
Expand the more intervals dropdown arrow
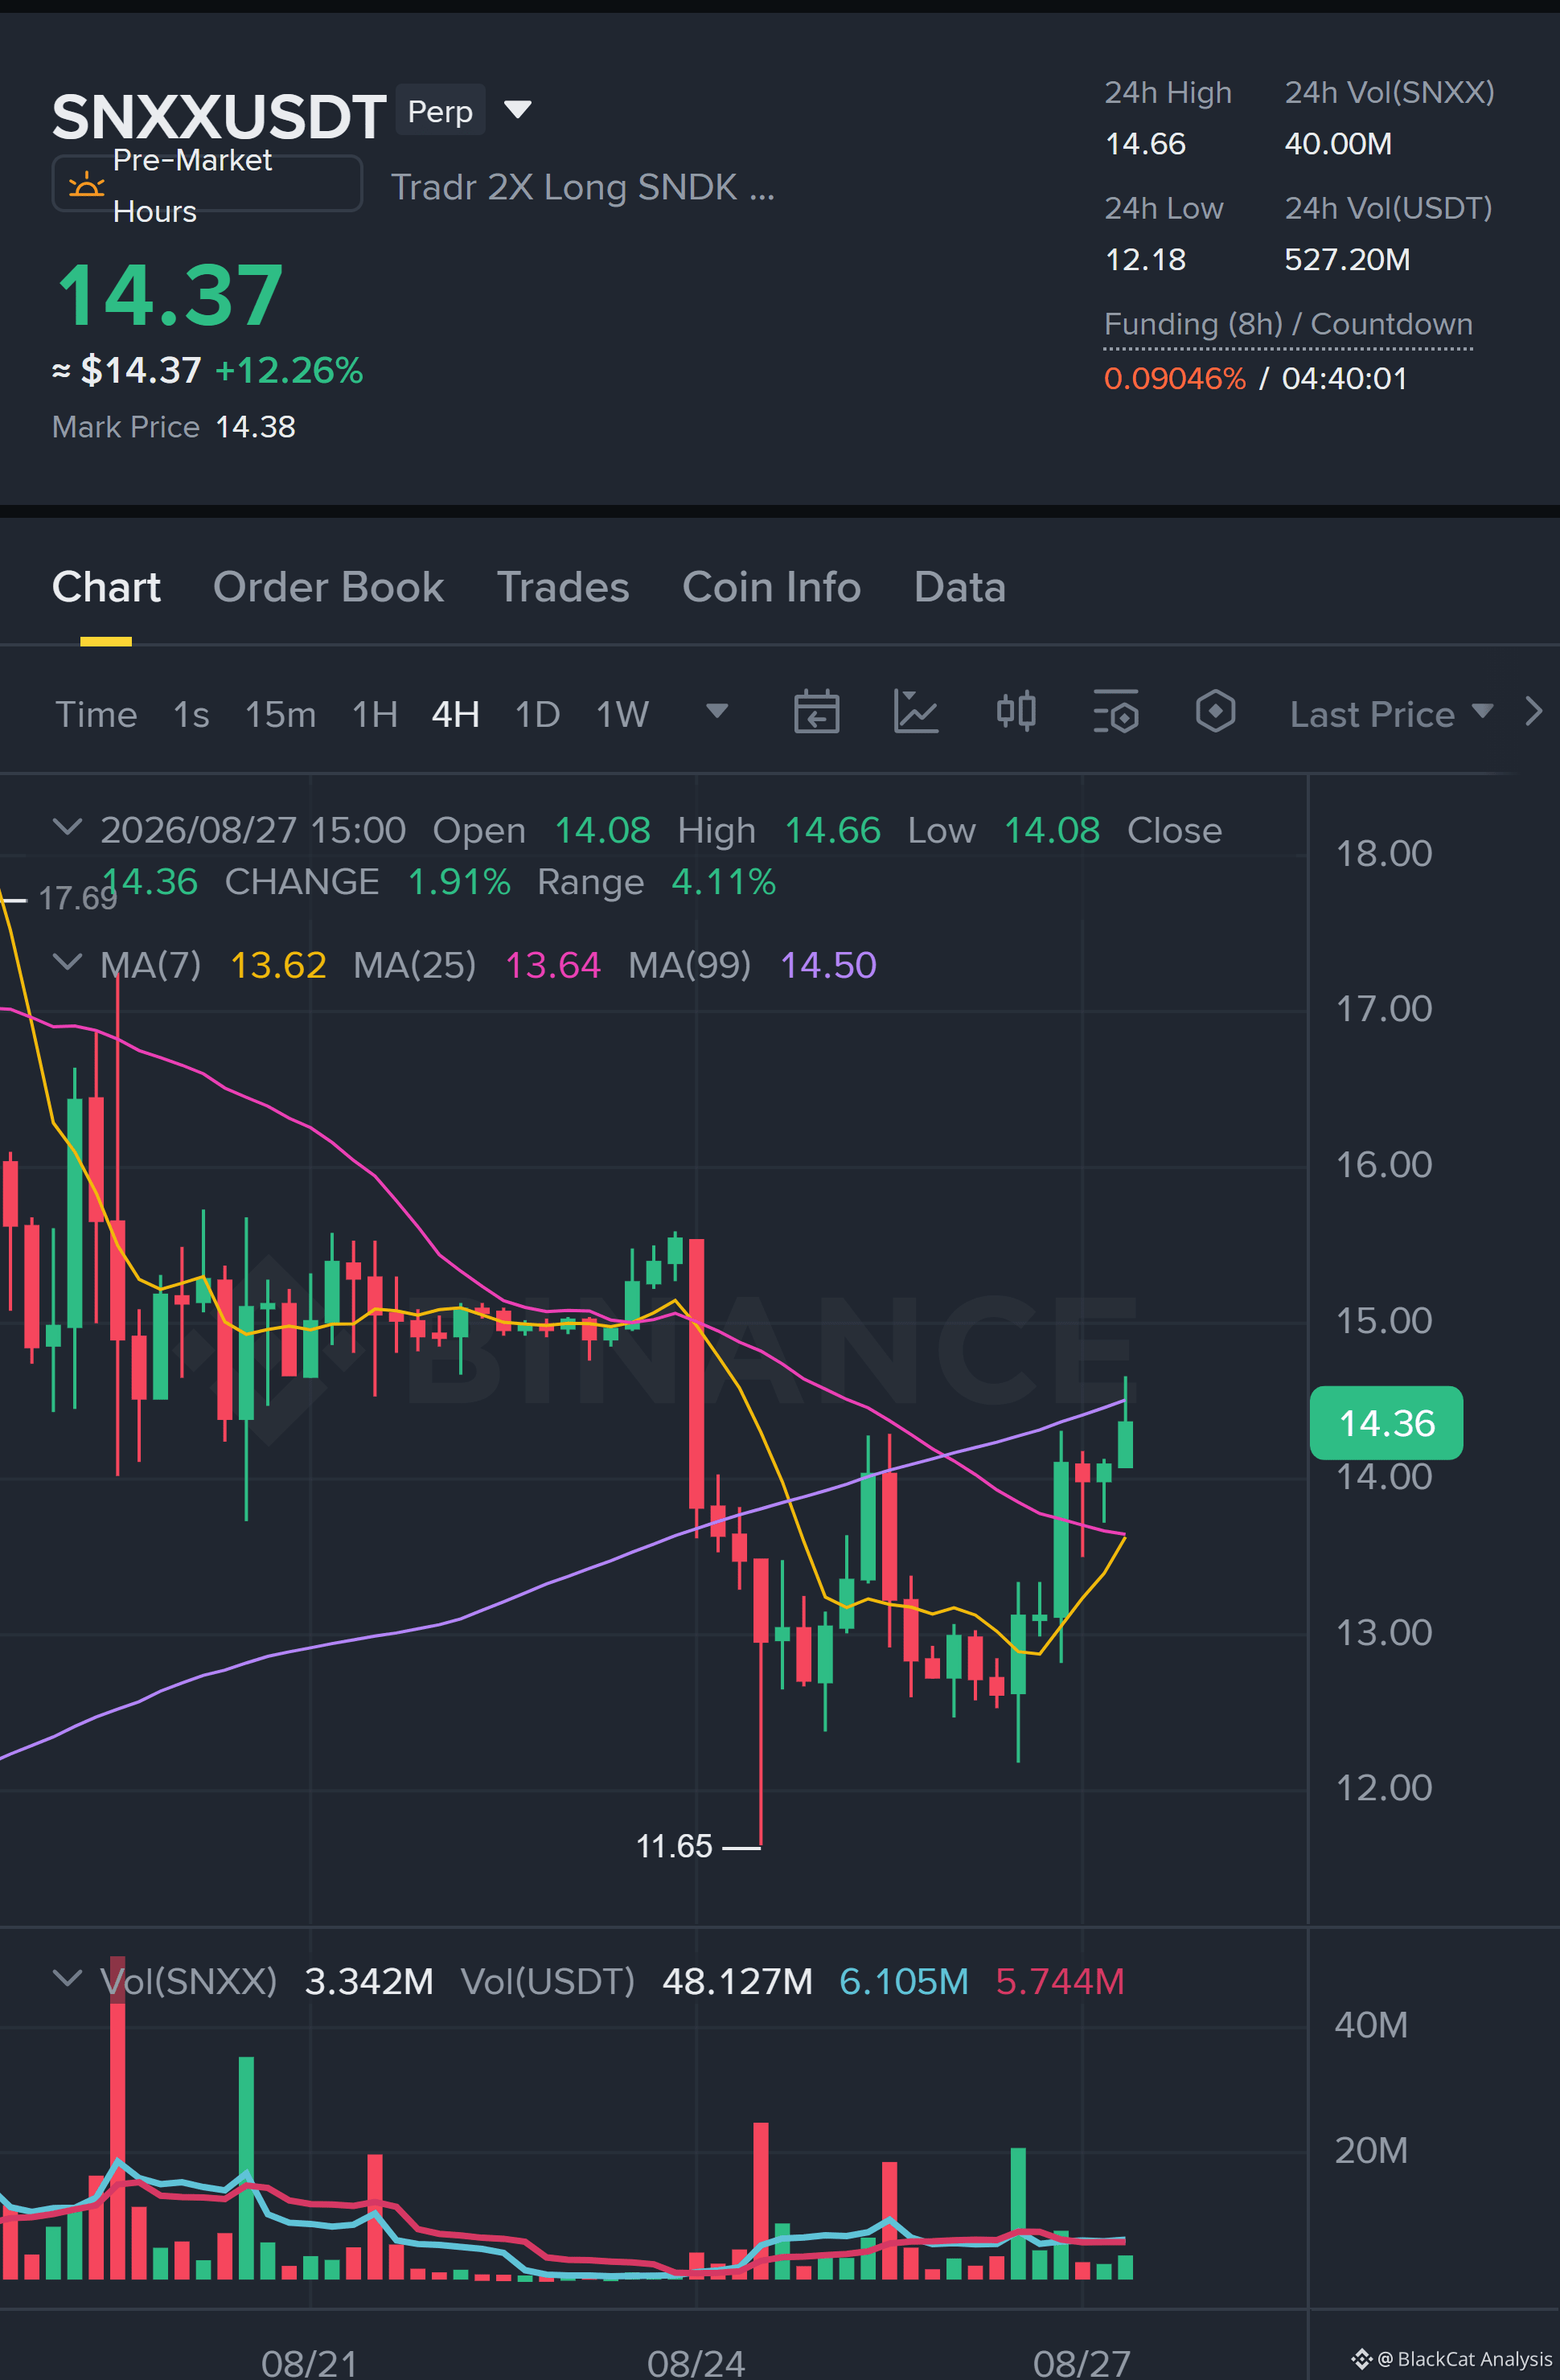(x=716, y=712)
